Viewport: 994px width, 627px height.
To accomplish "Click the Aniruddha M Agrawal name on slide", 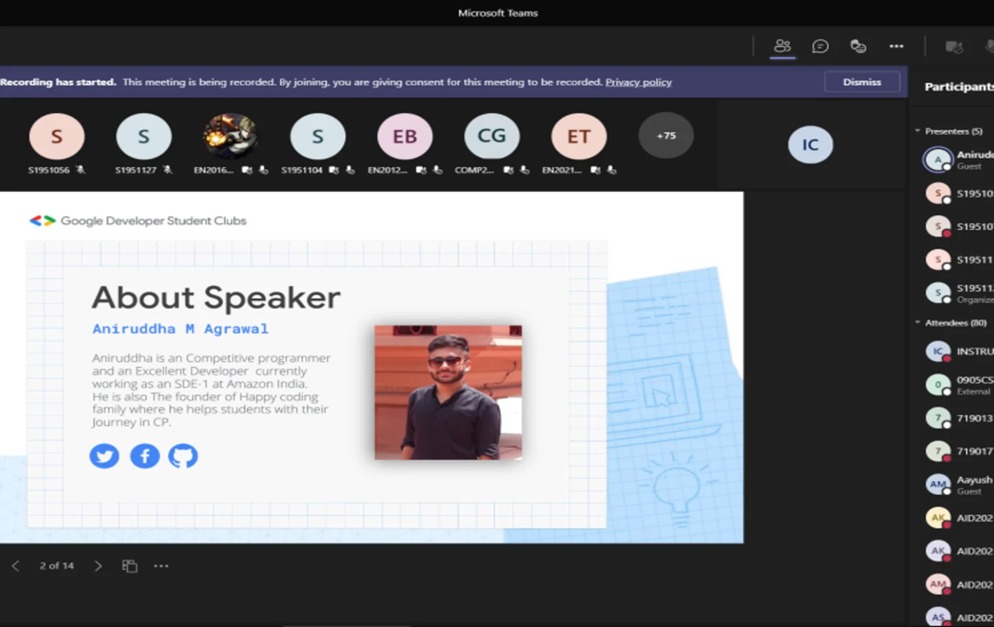I will (x=181, y=328).
